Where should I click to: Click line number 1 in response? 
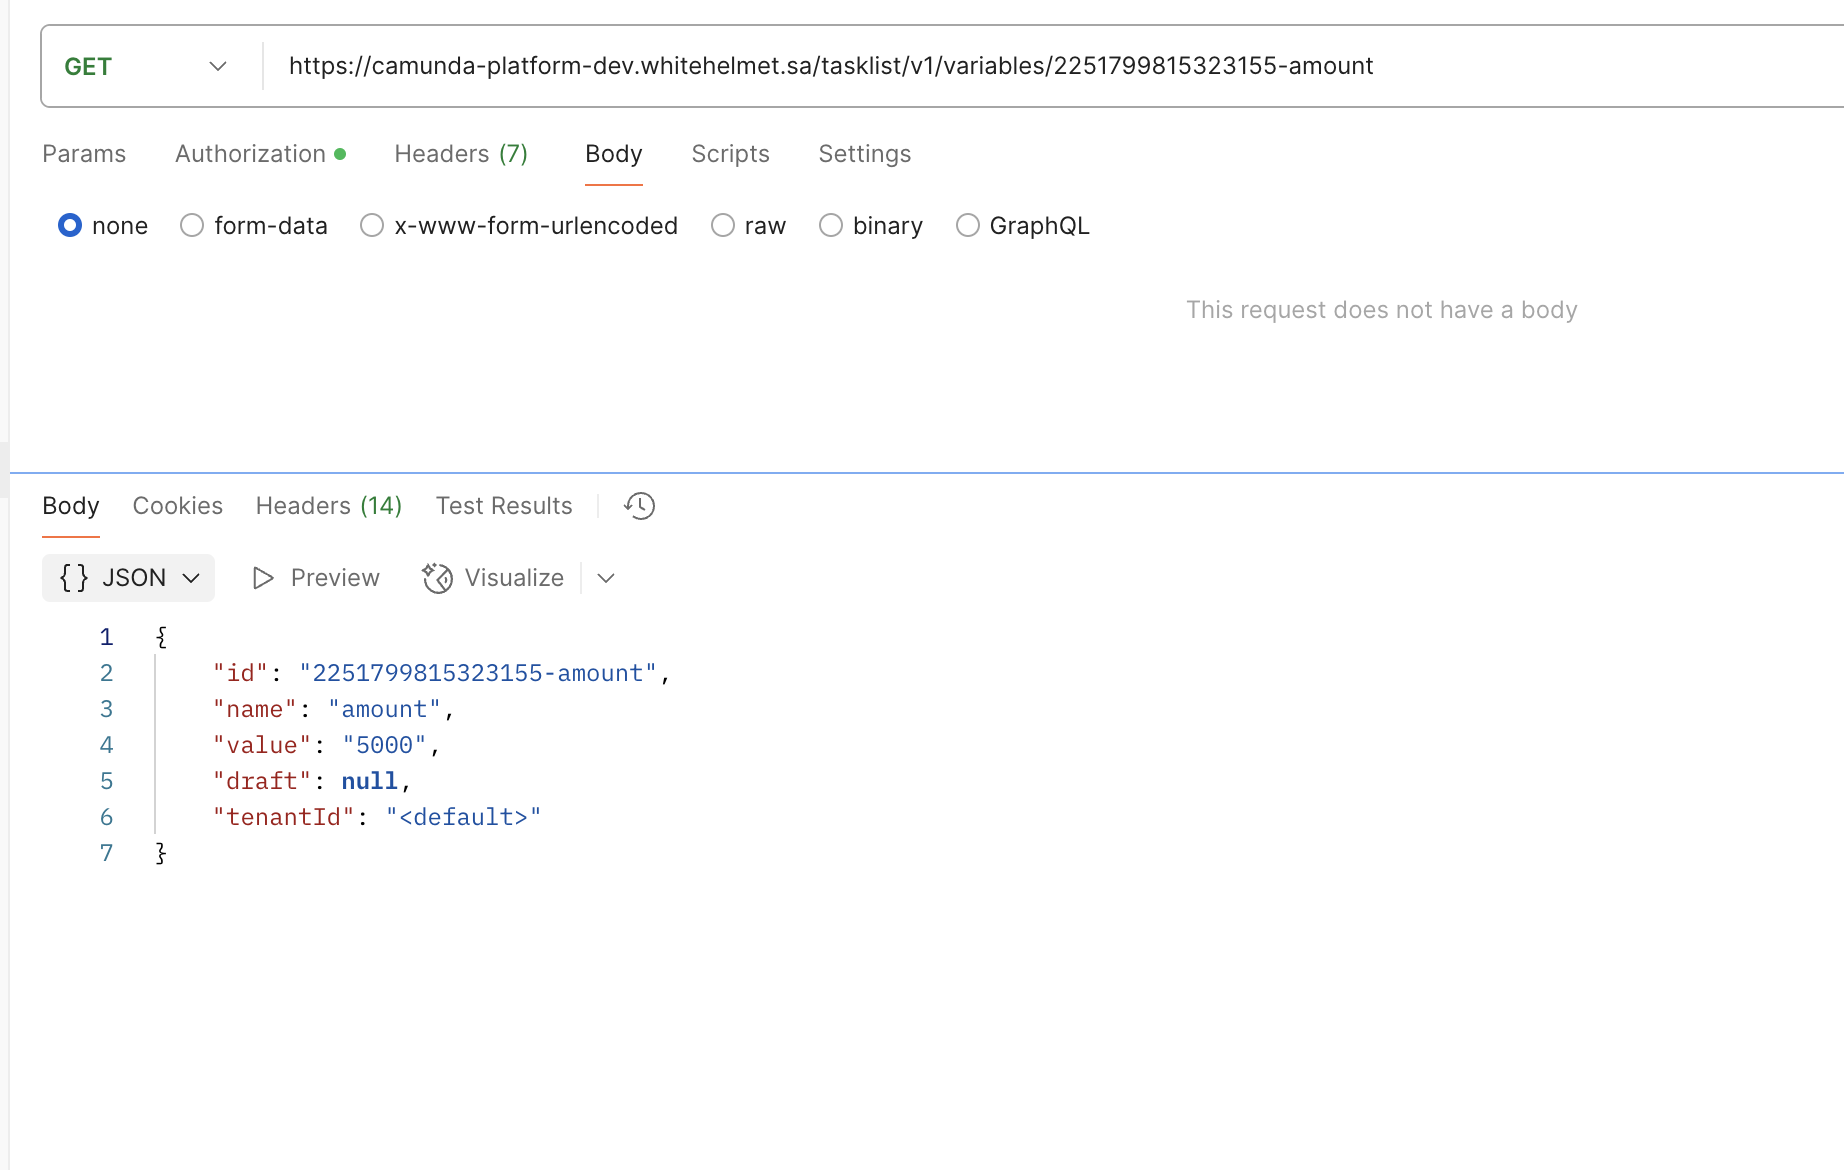tap(107, 637)
